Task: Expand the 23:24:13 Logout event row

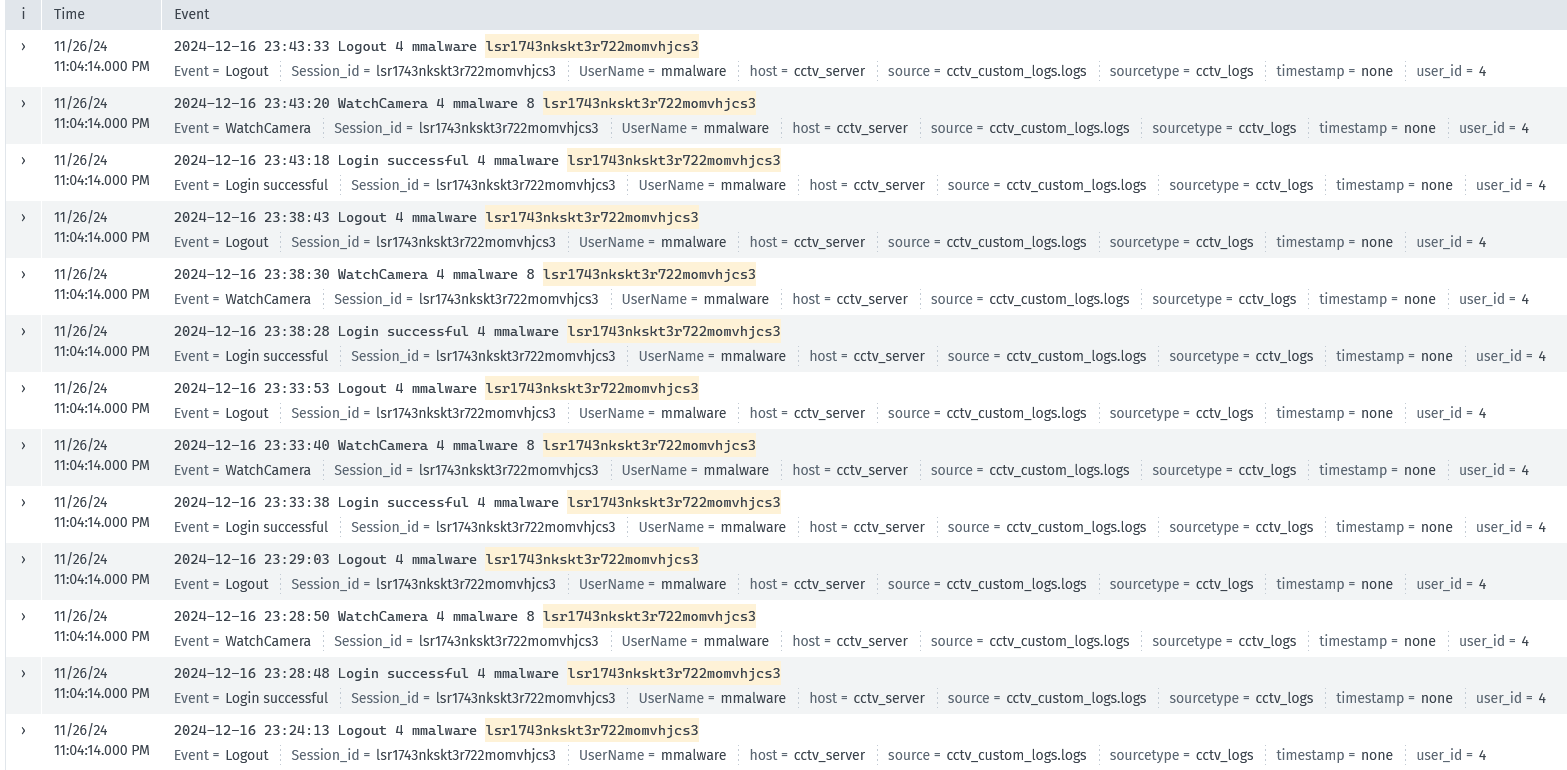Action: (23, 730)
